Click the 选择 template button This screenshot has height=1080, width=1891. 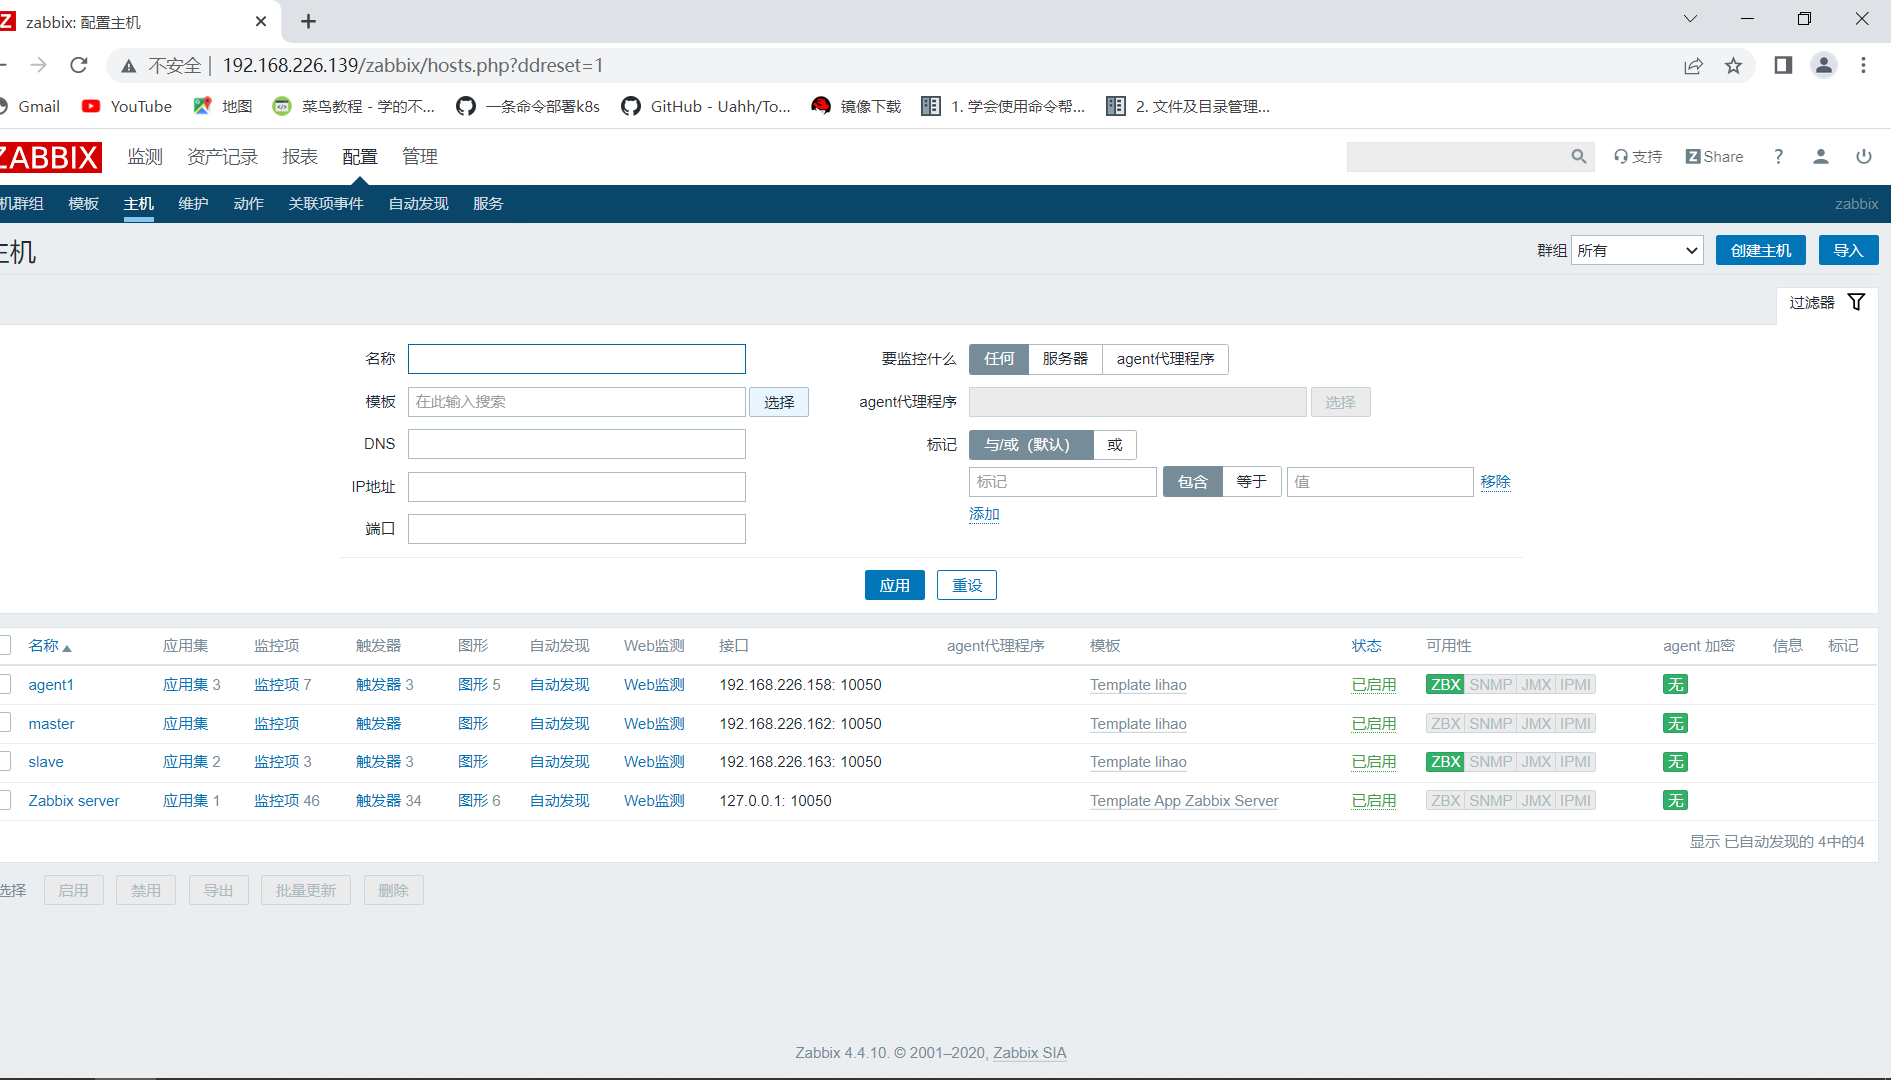click(779, 402)
